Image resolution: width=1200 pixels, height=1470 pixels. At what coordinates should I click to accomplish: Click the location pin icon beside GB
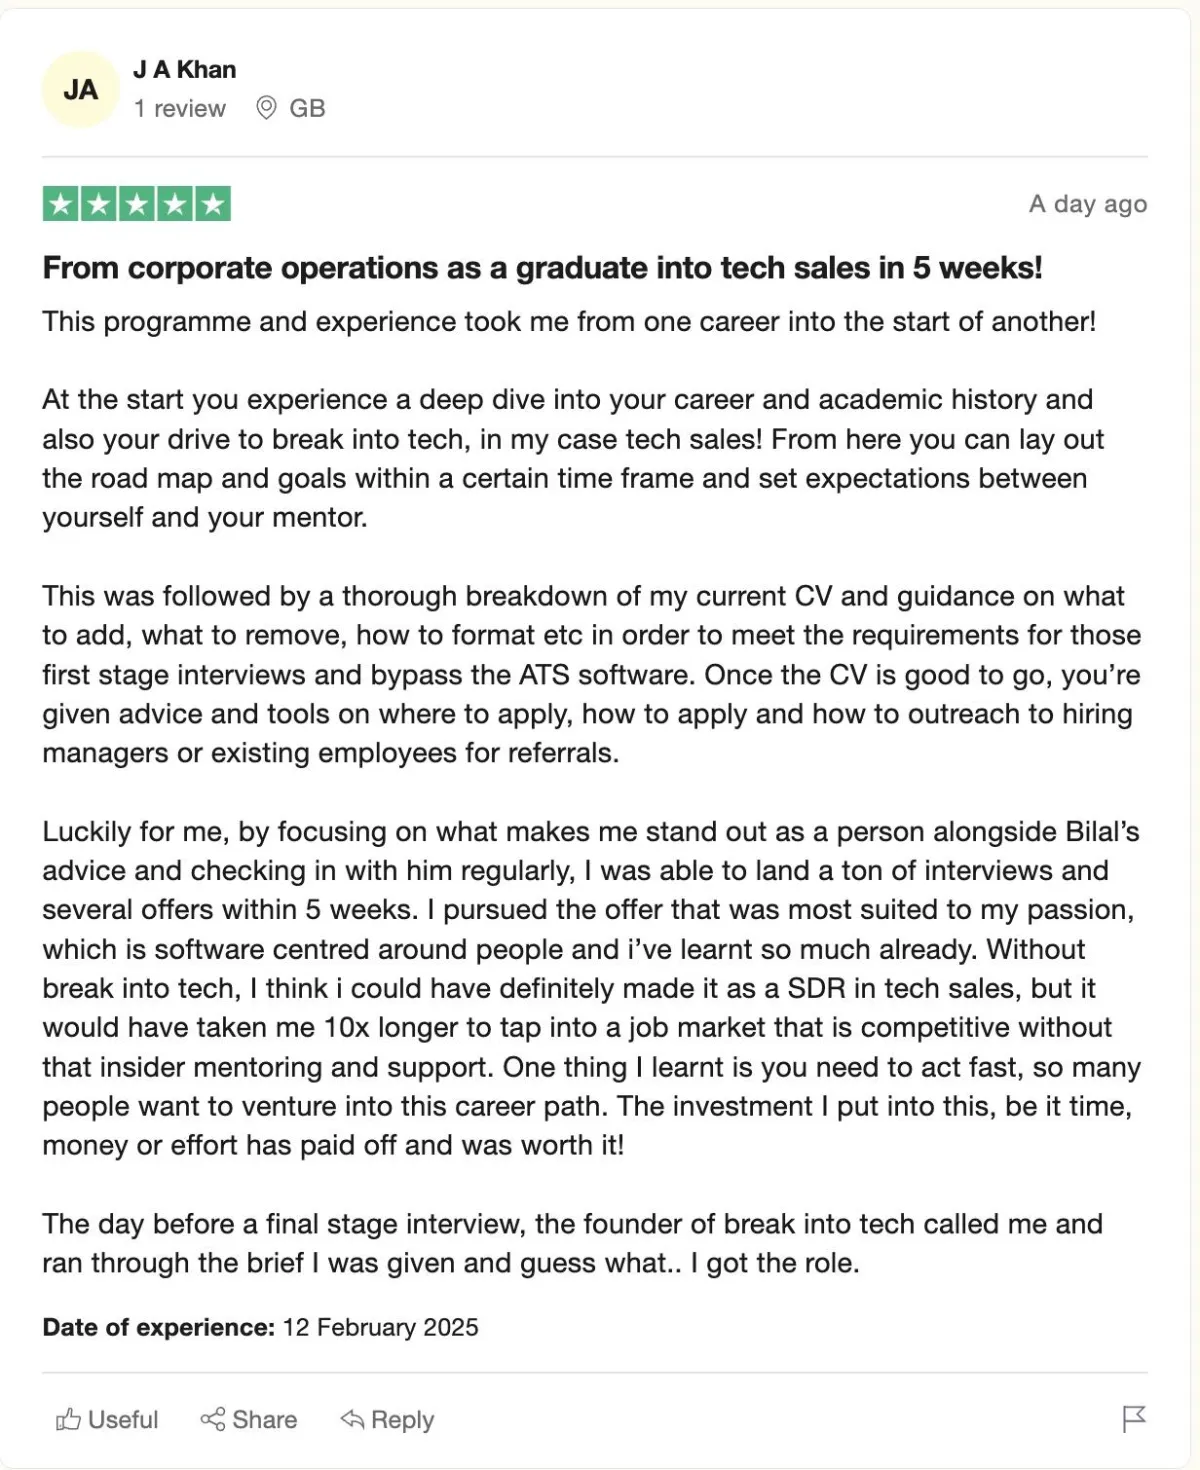pos(266,108)
